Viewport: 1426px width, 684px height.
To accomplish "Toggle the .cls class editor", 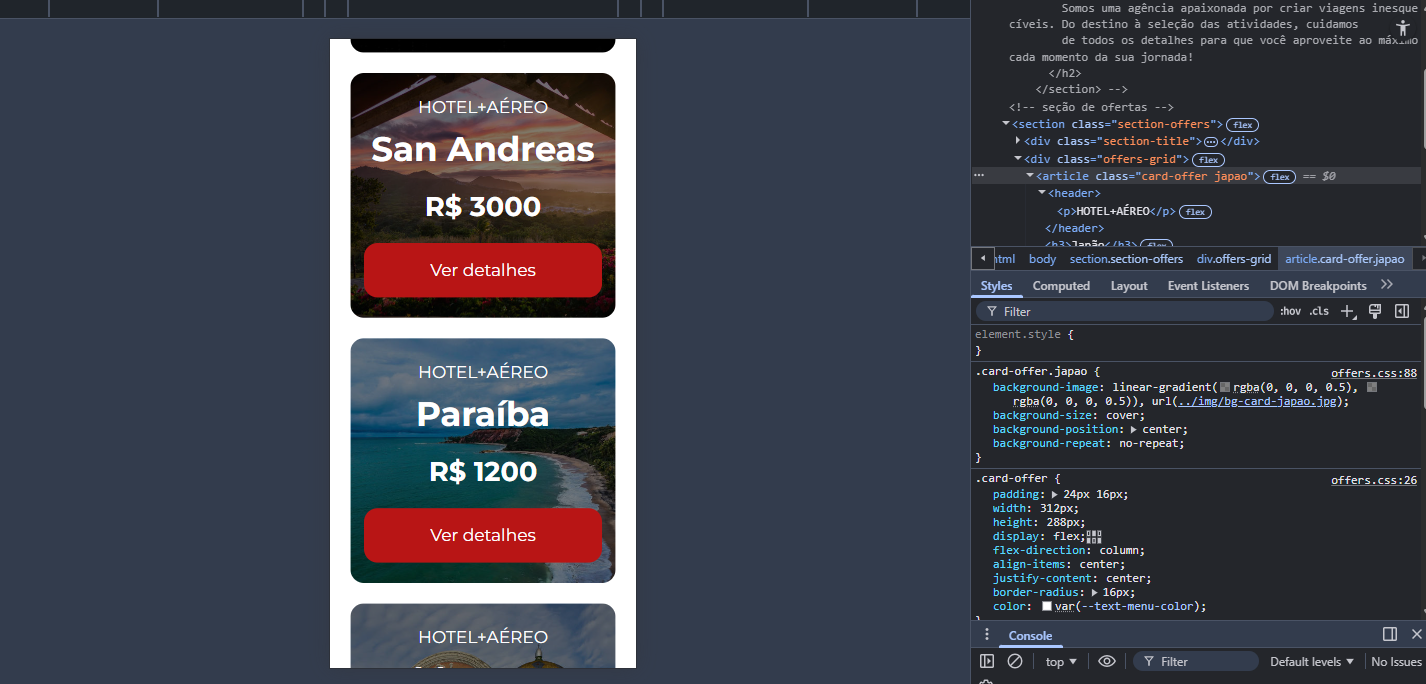I will click(x=1319, y=311).
